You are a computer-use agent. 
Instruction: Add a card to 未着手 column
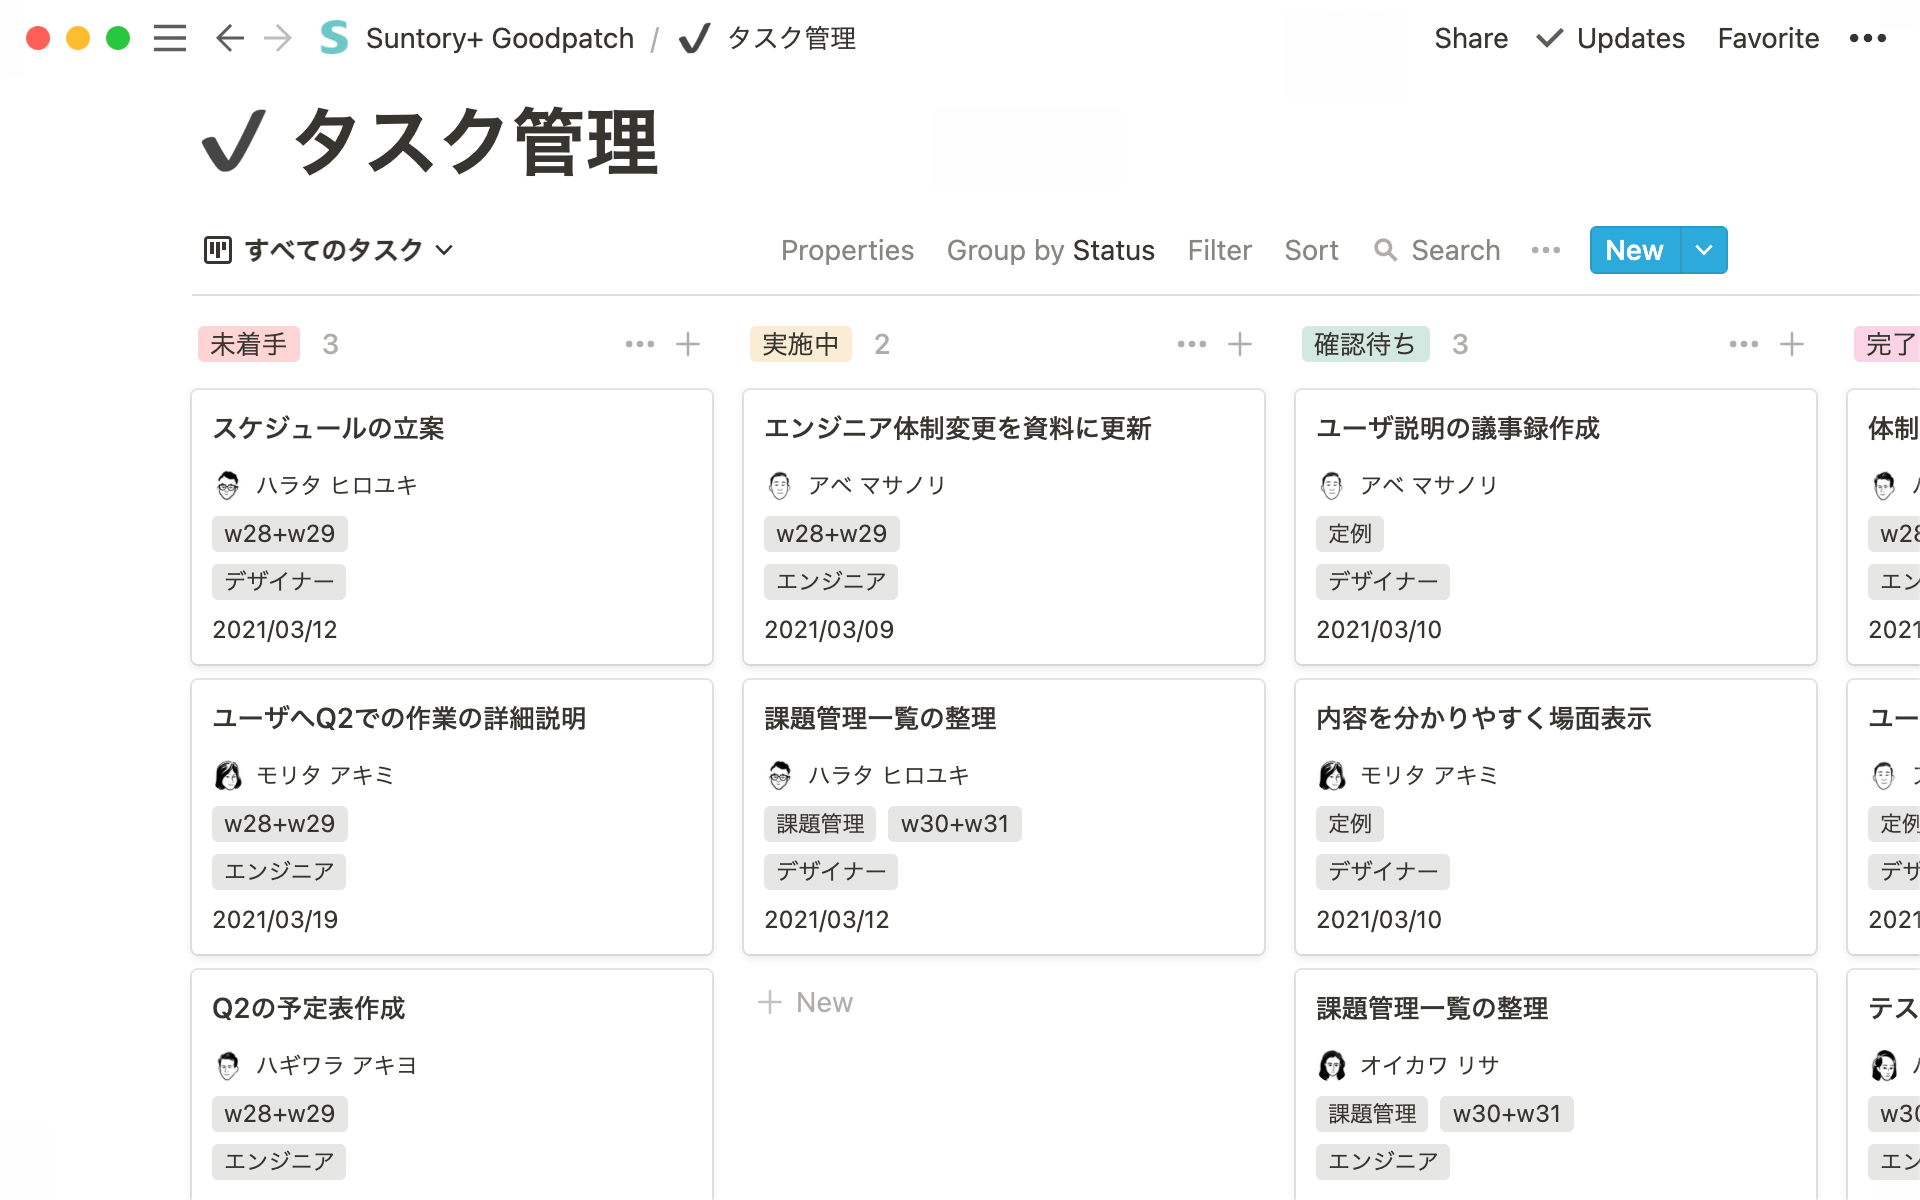(x=688, y=344)
